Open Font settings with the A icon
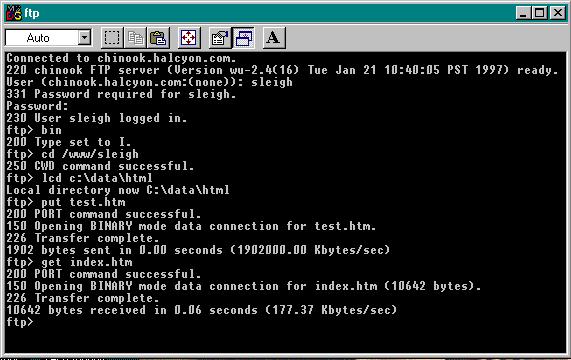571x360 pixels. click(274, 38)
